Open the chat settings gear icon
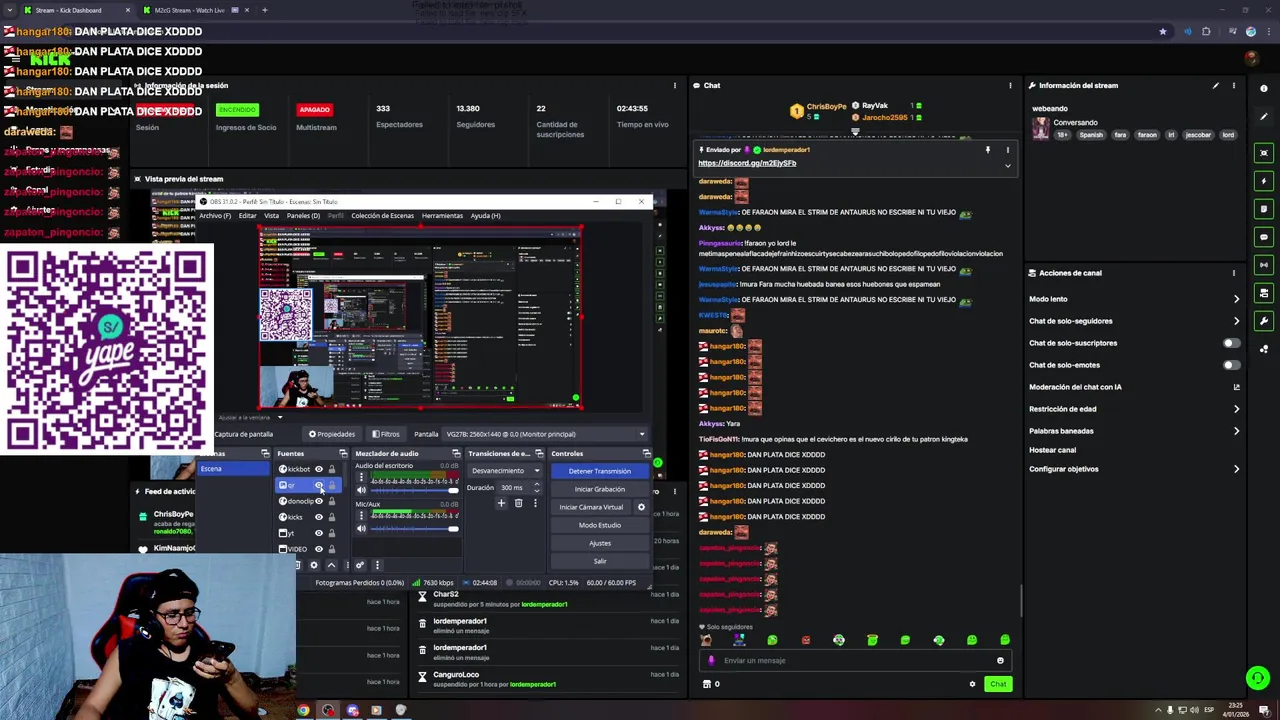 [972, 684]
